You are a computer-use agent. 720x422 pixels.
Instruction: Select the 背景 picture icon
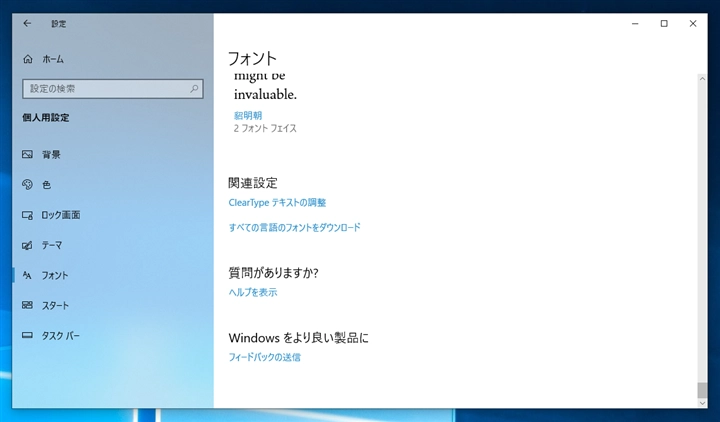click(x=28, y=154)
